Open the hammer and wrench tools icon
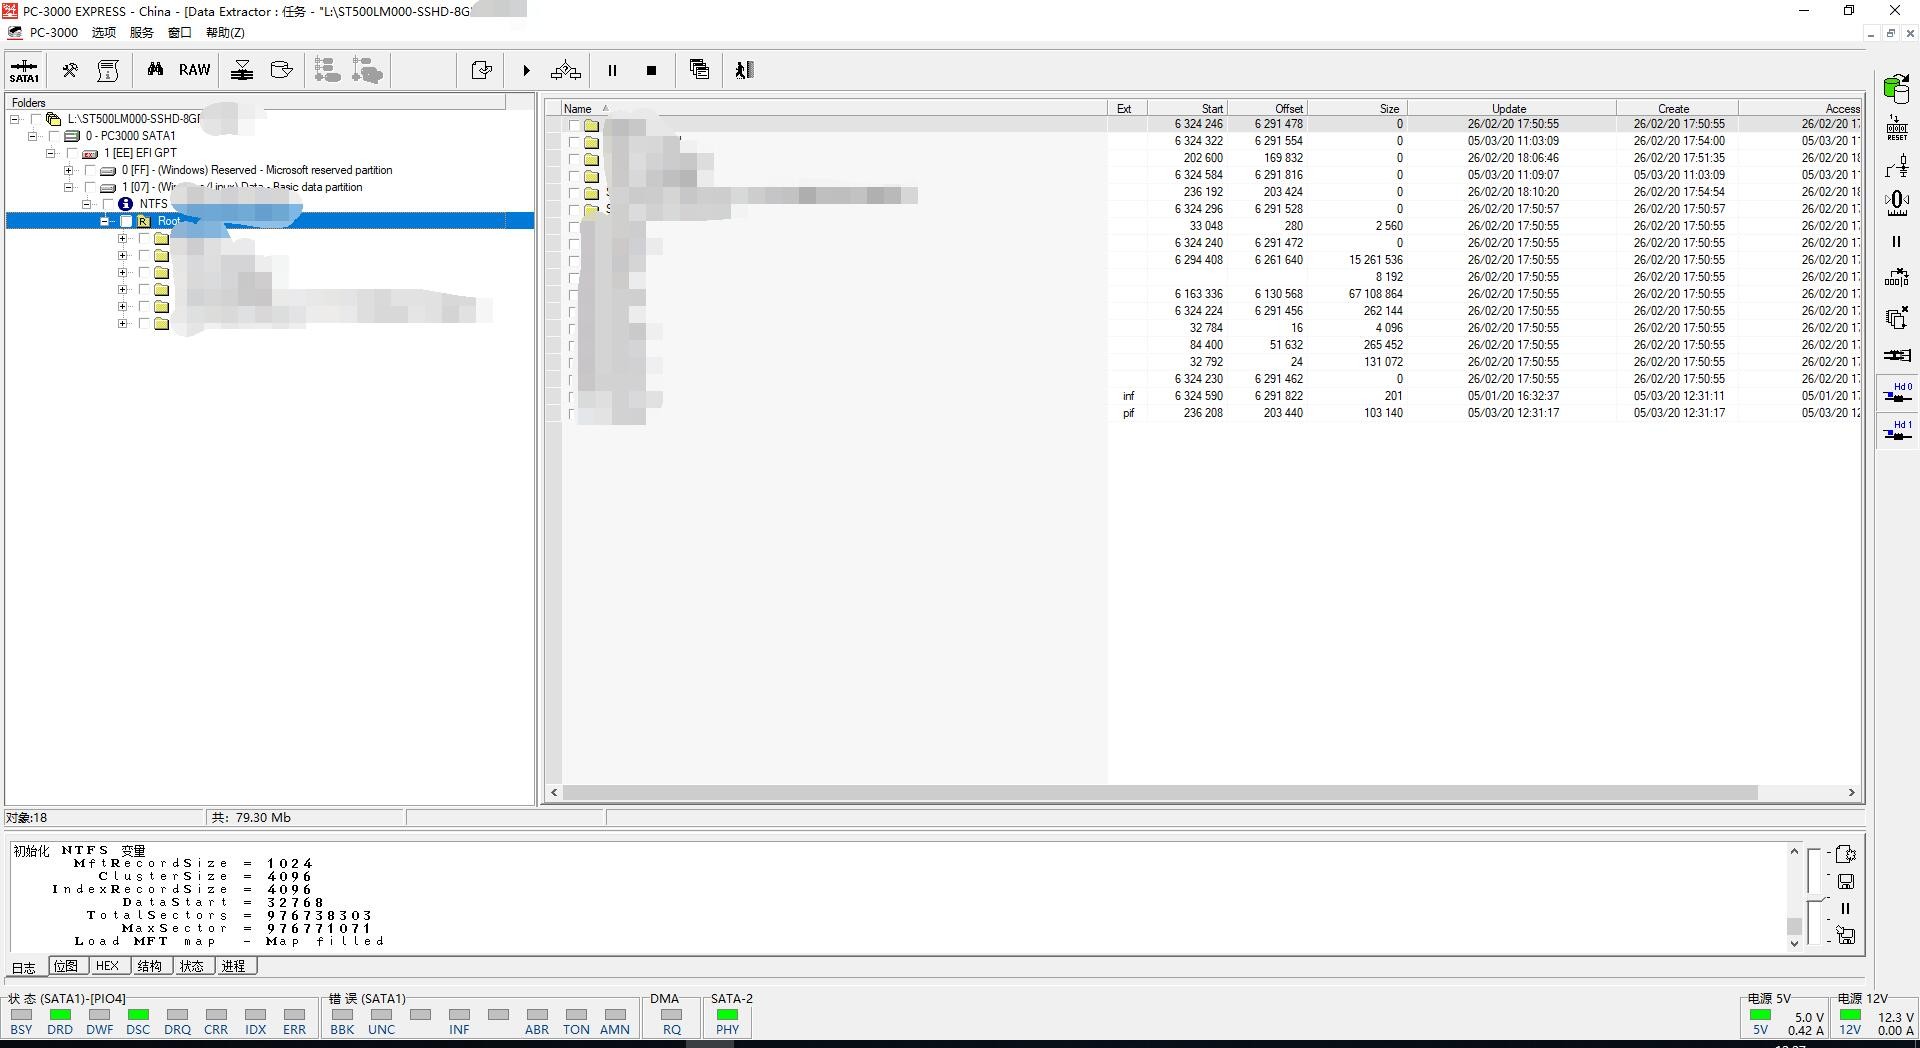 (70, 70)
